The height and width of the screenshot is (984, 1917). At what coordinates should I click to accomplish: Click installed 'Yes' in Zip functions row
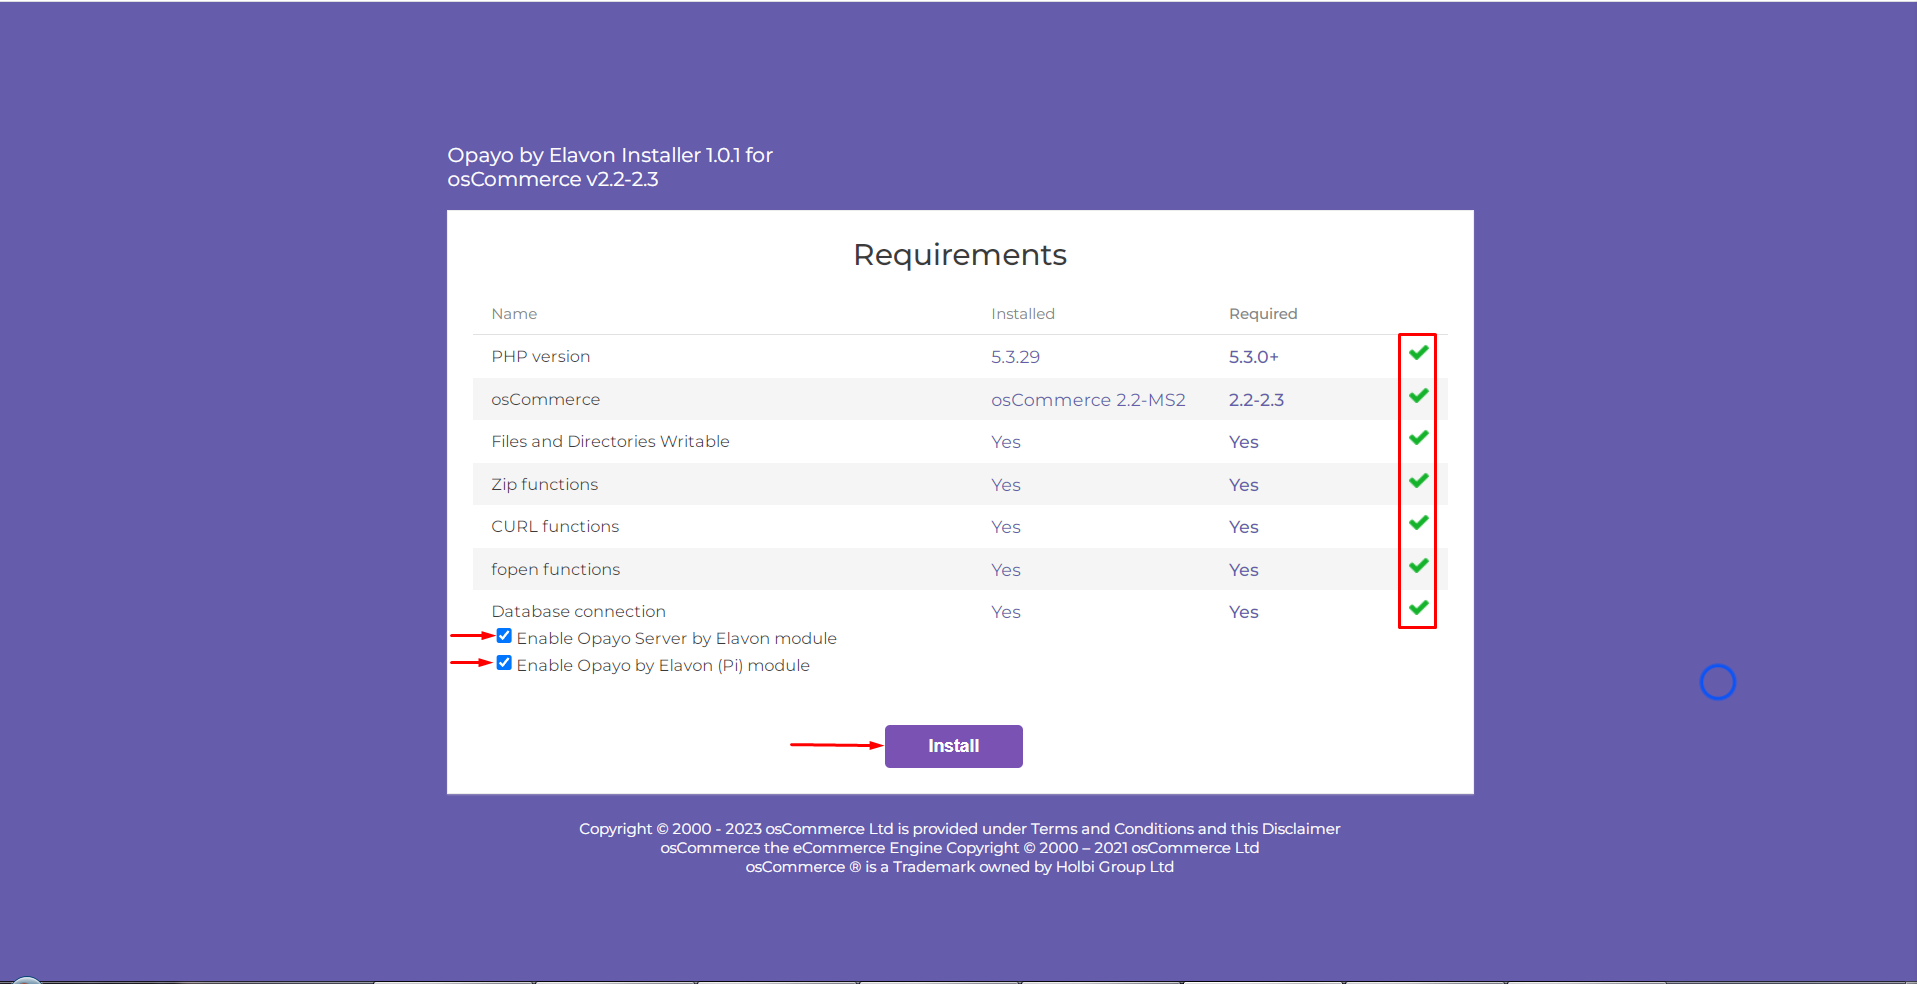click(1006, 485)
